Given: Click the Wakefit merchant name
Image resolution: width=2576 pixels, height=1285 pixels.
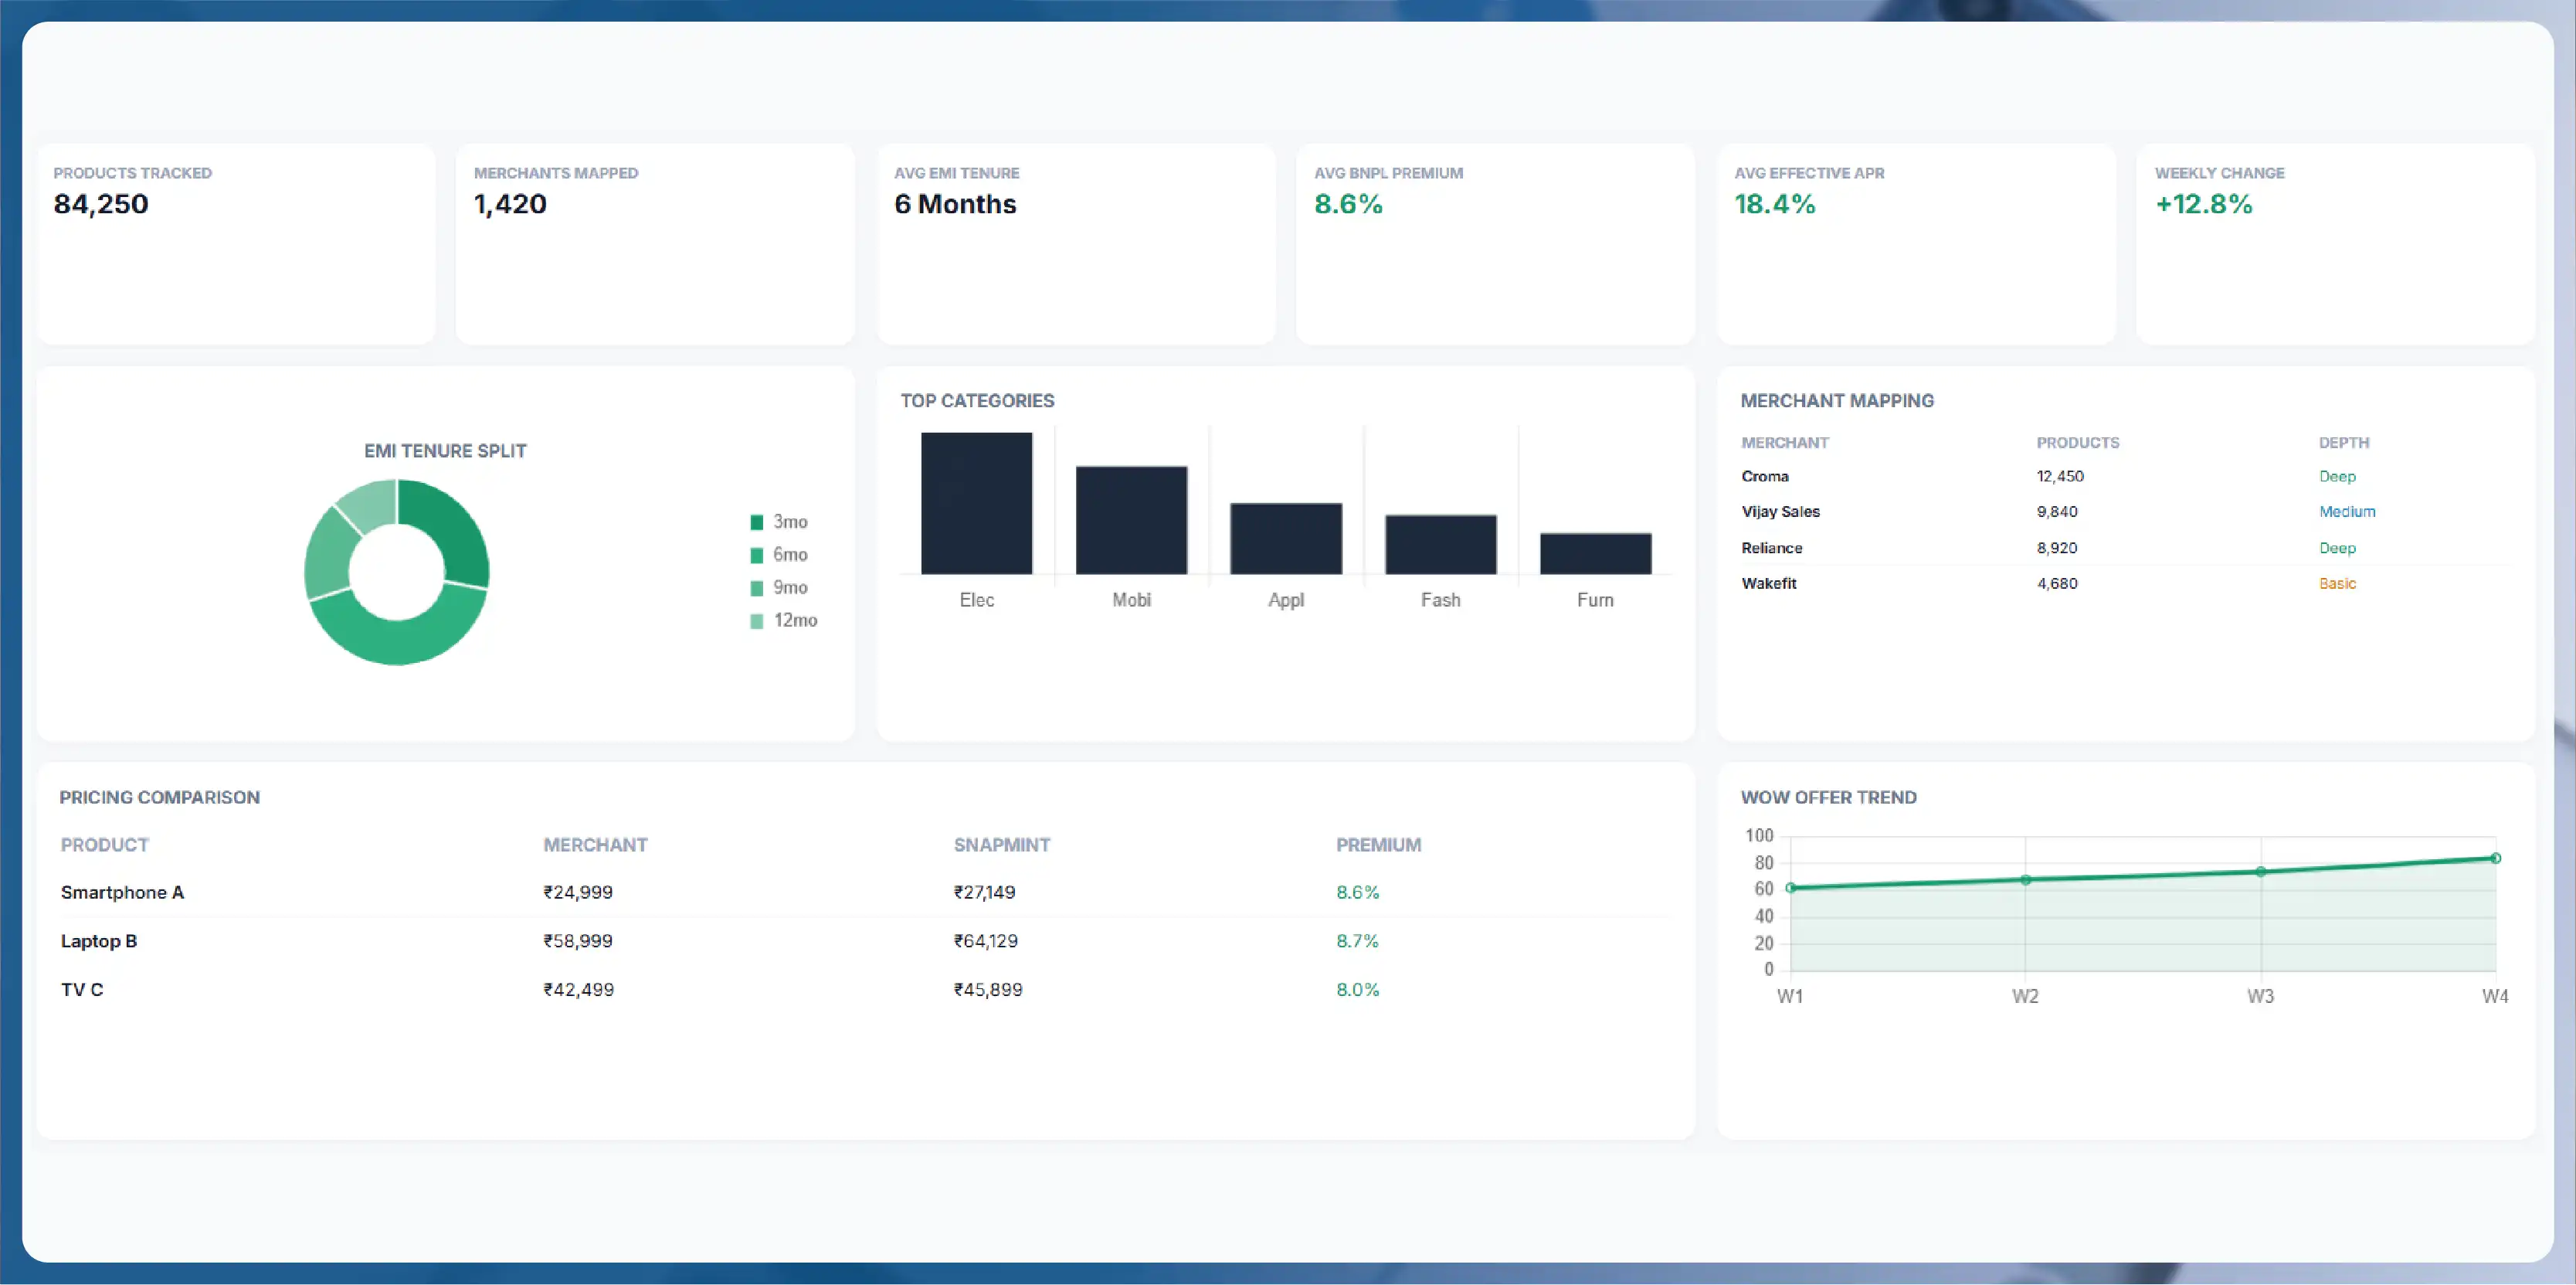Looking at the screenshot, I should point(1768,584).
